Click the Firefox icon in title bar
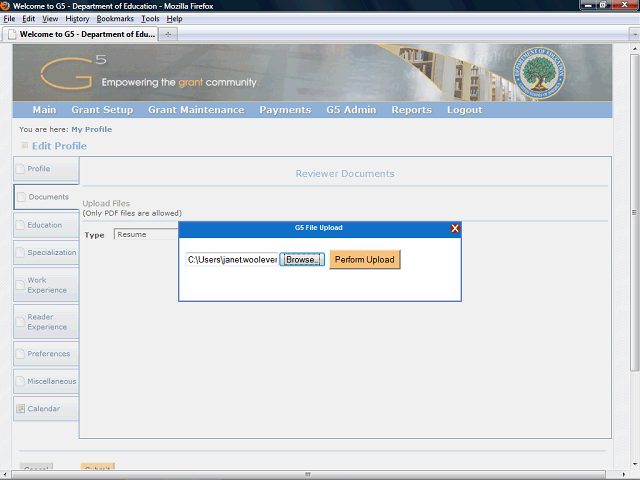The height and width of the screenshot is (480, 640). tap(5, 6)
